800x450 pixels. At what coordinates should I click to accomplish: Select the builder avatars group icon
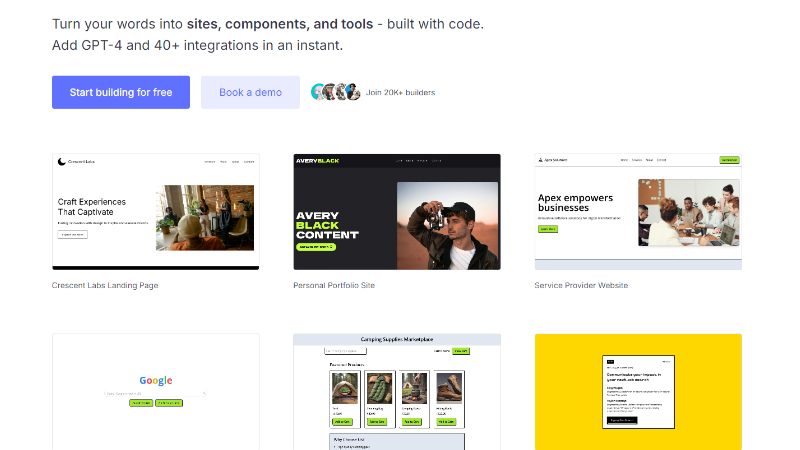(336, 92)
